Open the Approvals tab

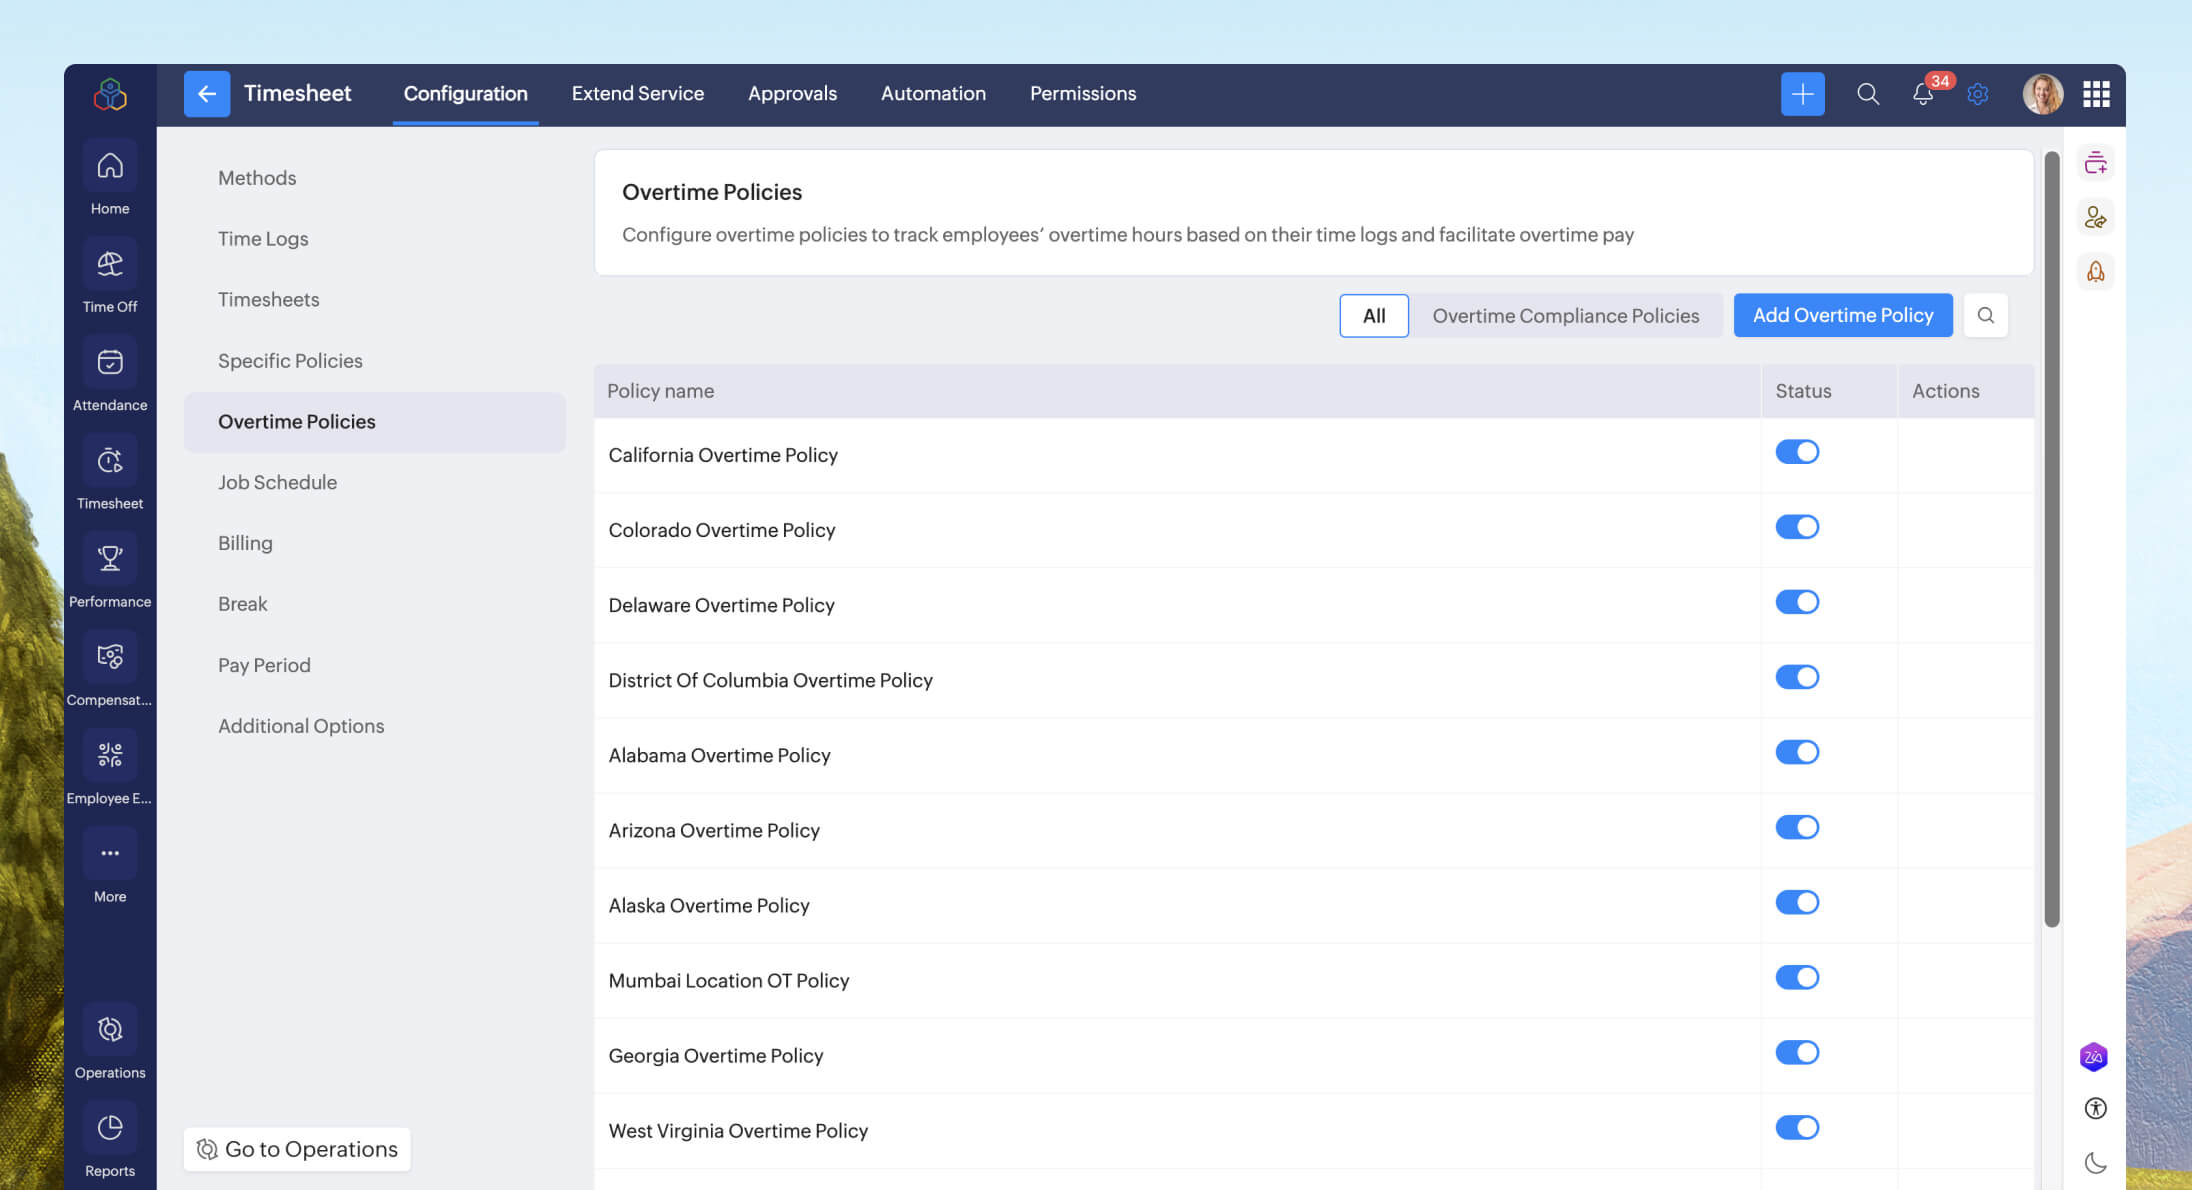click(x=792, y=94)
